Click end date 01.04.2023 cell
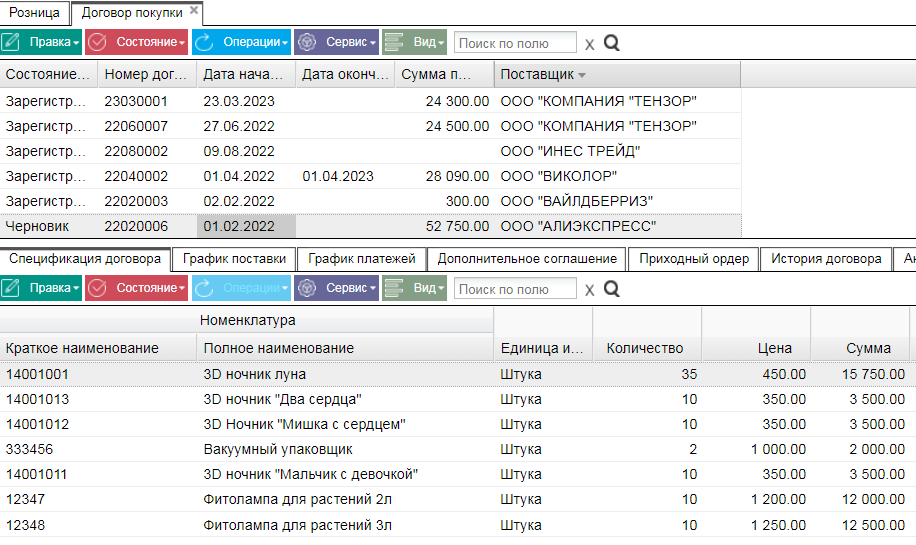 click(338, 176)
